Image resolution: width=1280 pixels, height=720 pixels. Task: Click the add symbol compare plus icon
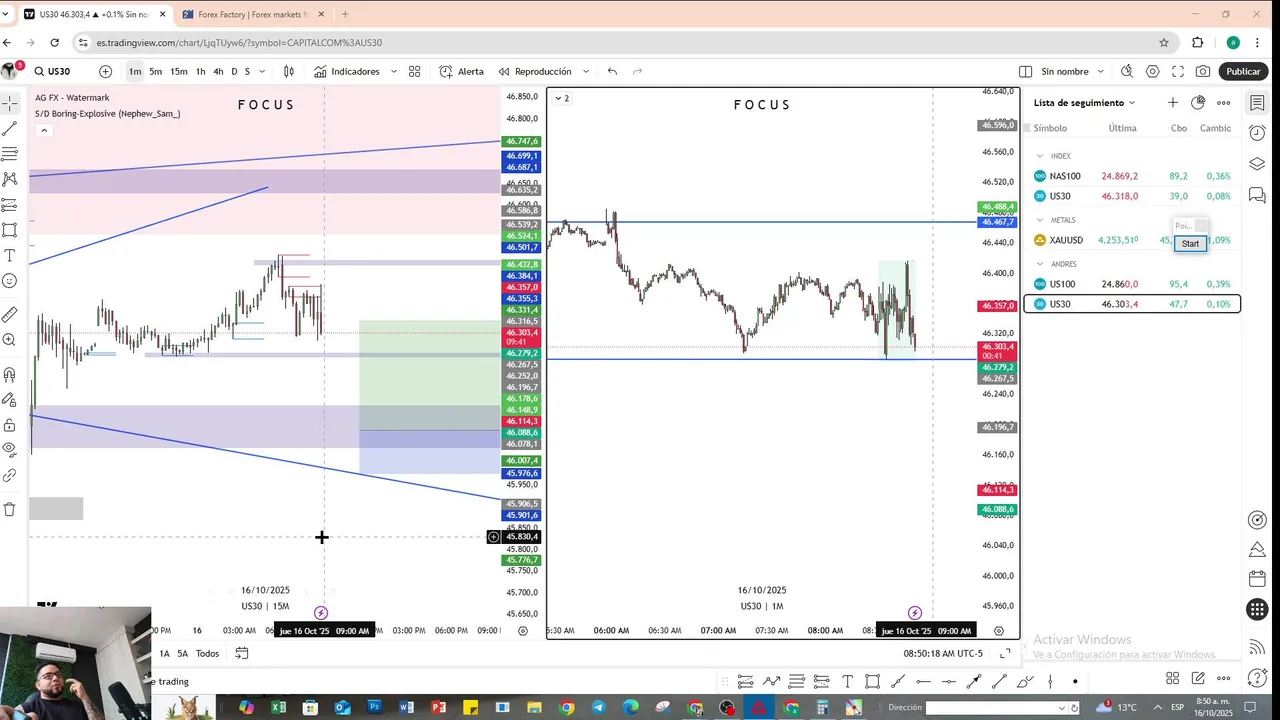point(105,71)
